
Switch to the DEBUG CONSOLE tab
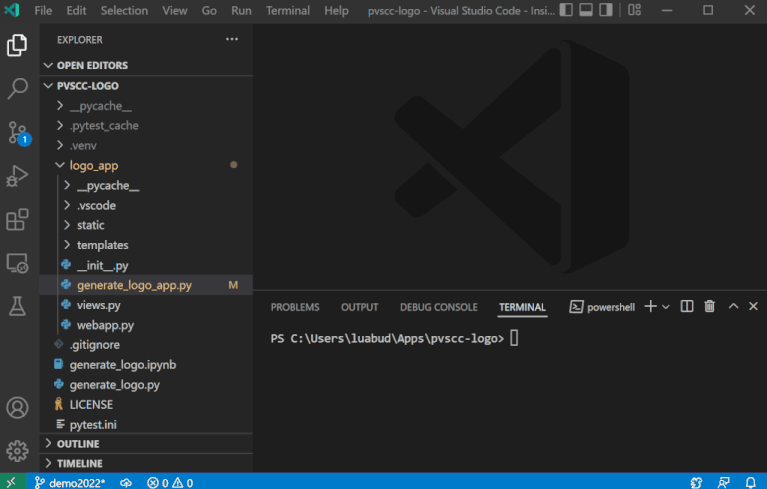coord(439,307)
